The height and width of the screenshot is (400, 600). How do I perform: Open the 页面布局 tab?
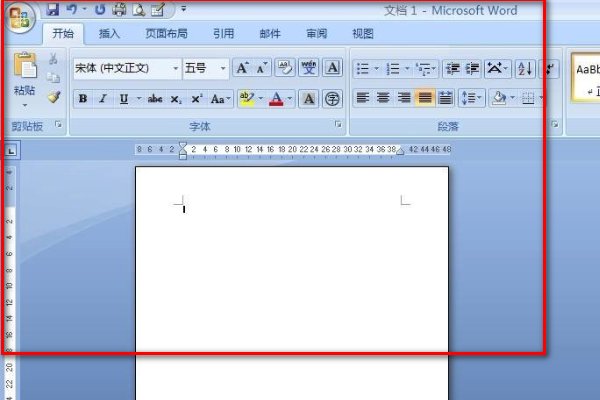[x=166, y=34]
